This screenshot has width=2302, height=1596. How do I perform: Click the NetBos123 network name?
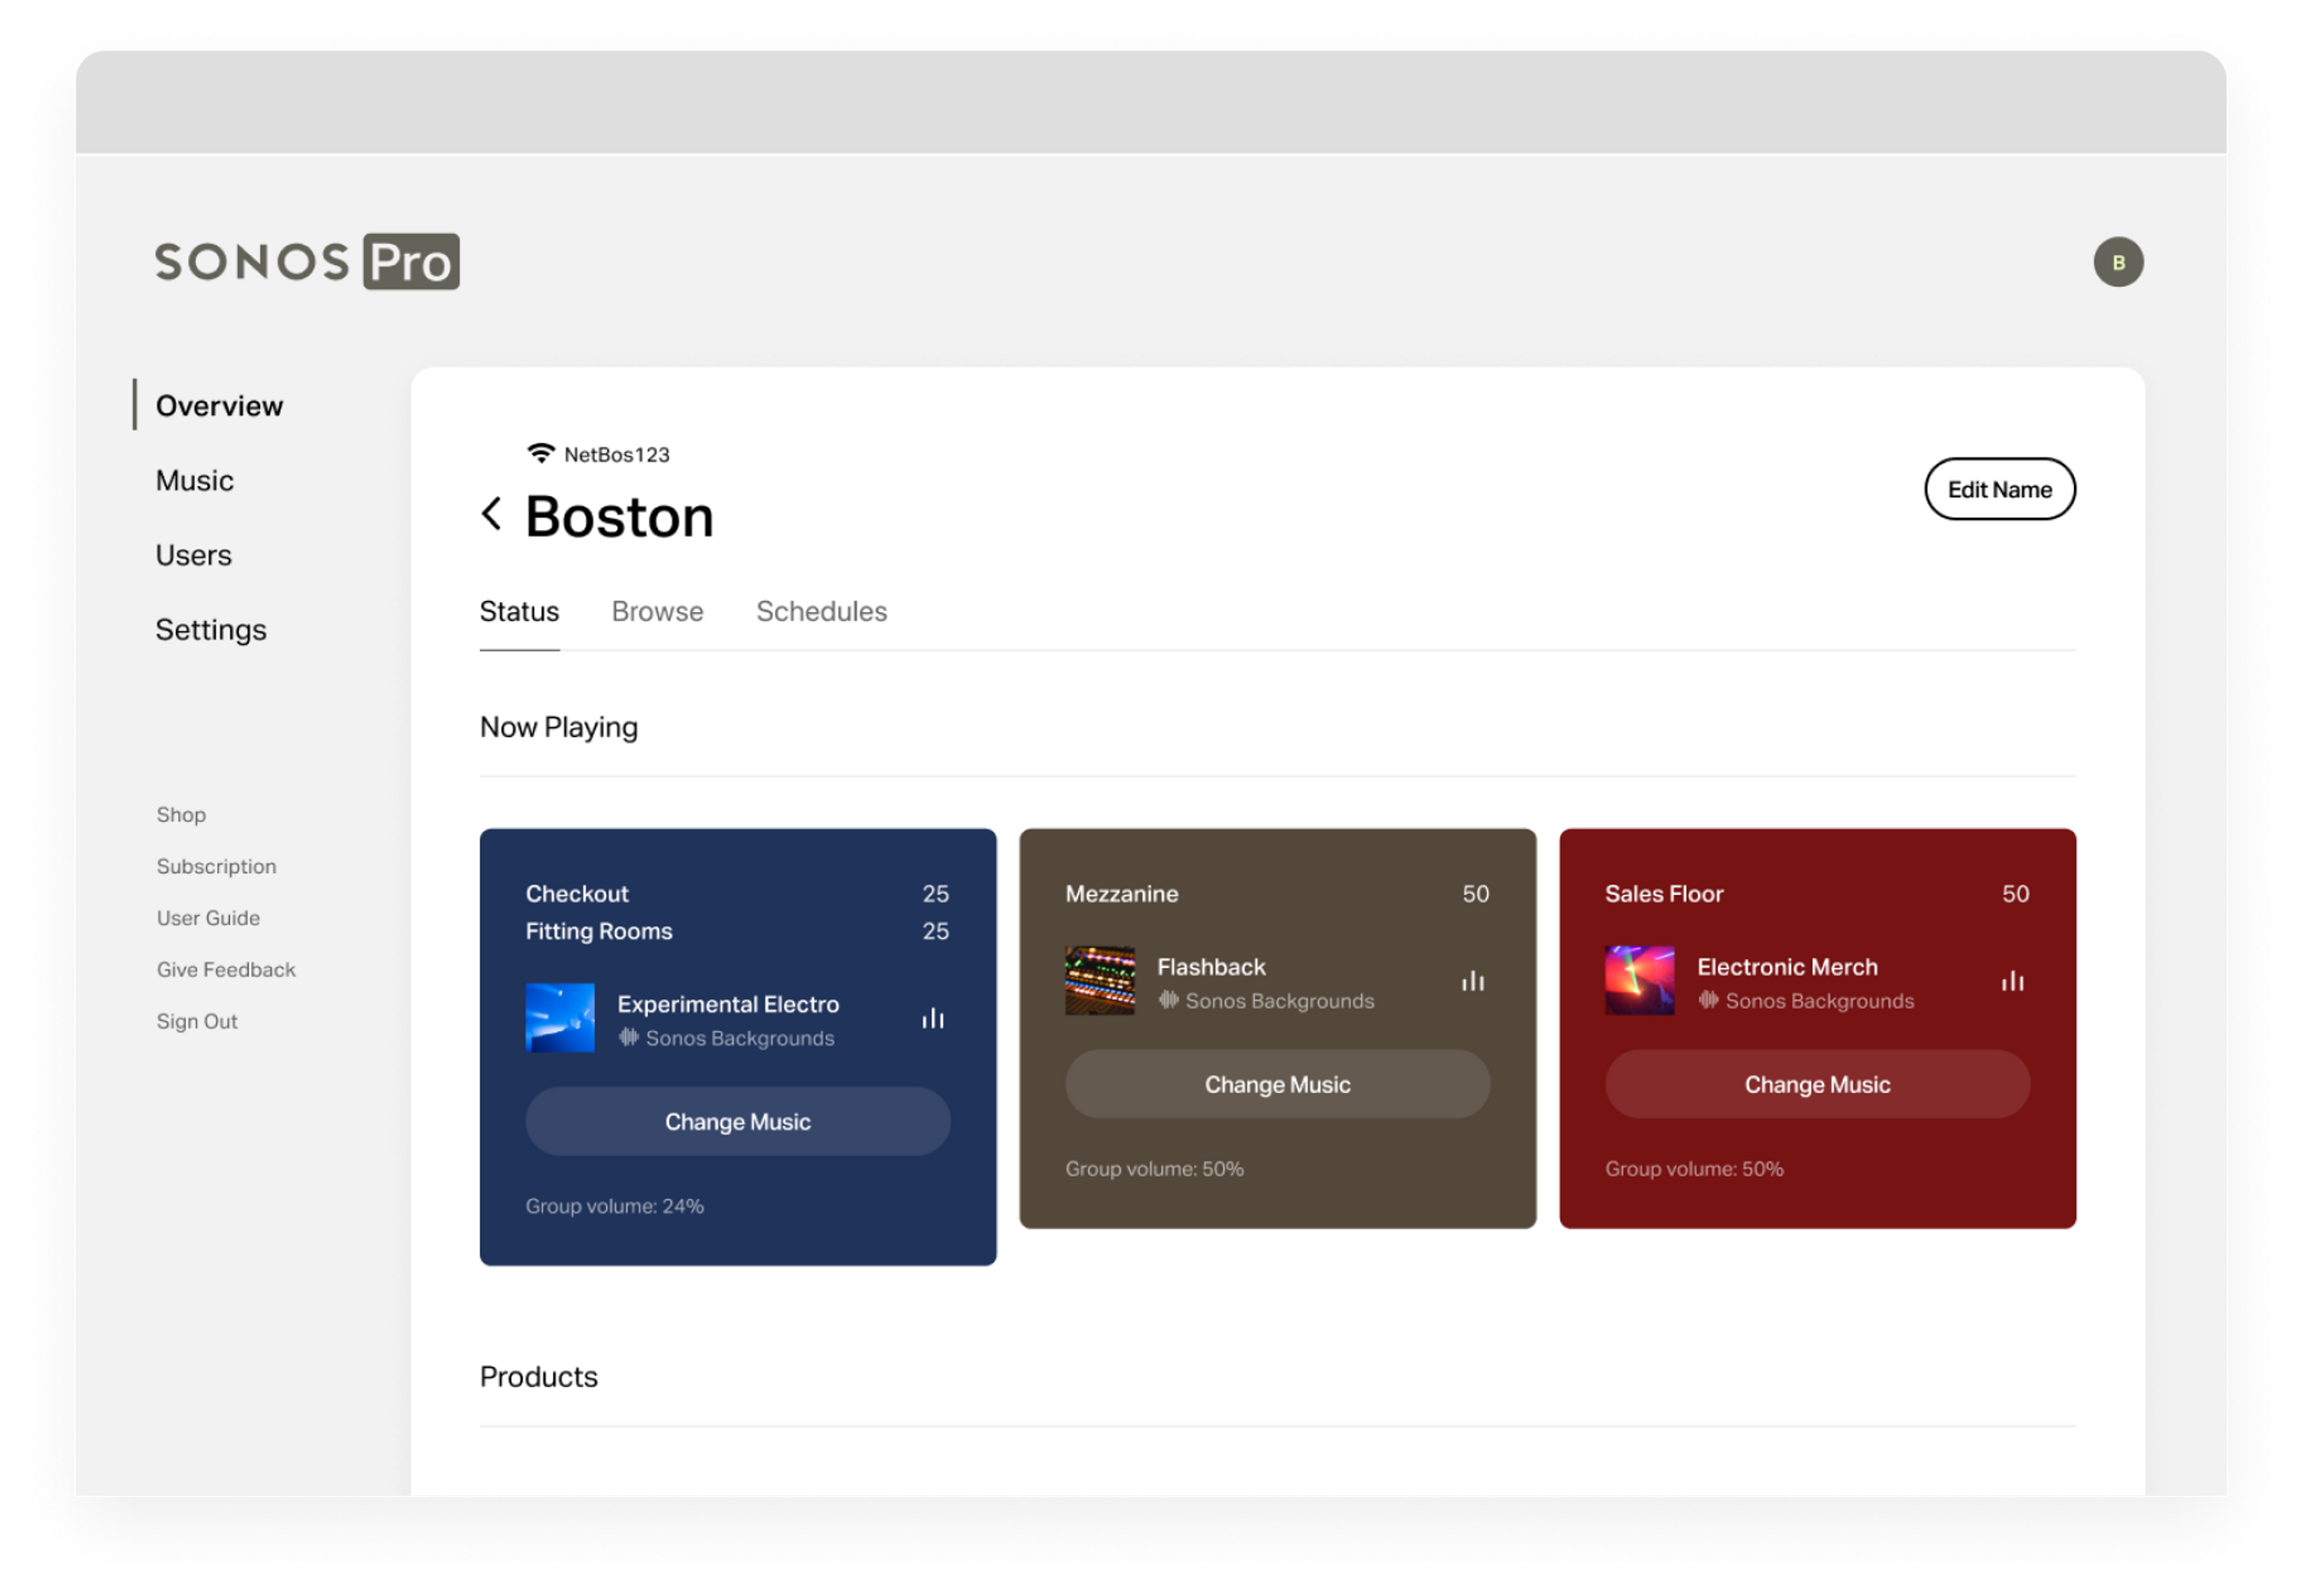(x=617, y=455)
